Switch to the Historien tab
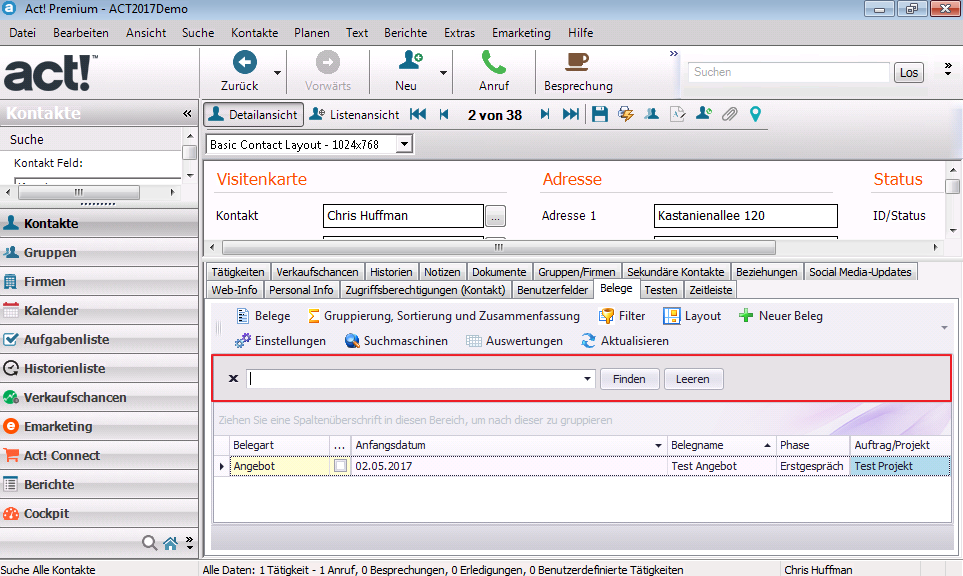963x576 pixels. pyautogui.click(x=391, y=272)
